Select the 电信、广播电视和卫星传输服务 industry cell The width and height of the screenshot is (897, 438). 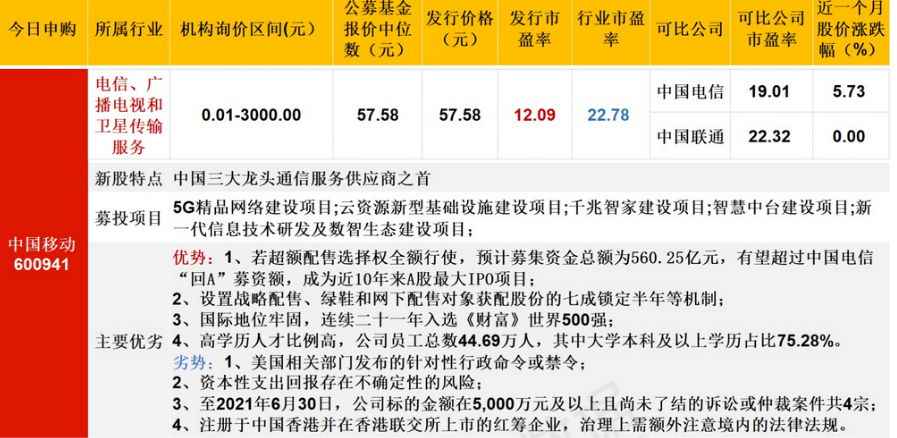click(x=128, y=116)
